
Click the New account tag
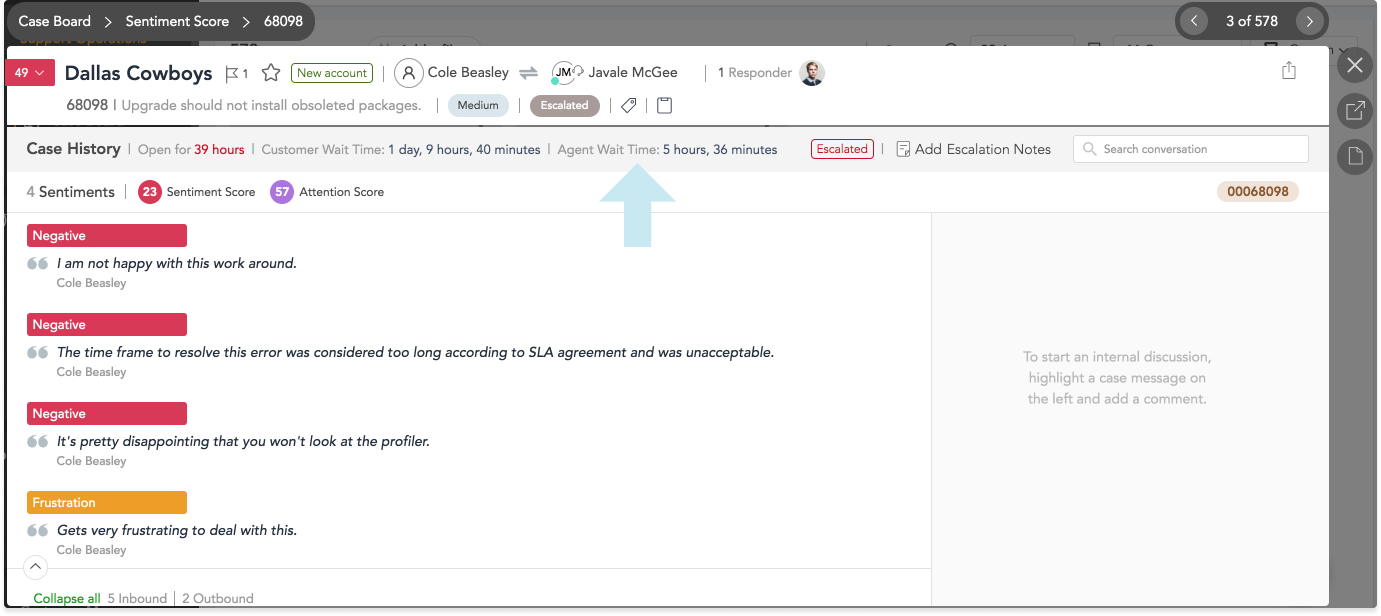coord(332,73)
